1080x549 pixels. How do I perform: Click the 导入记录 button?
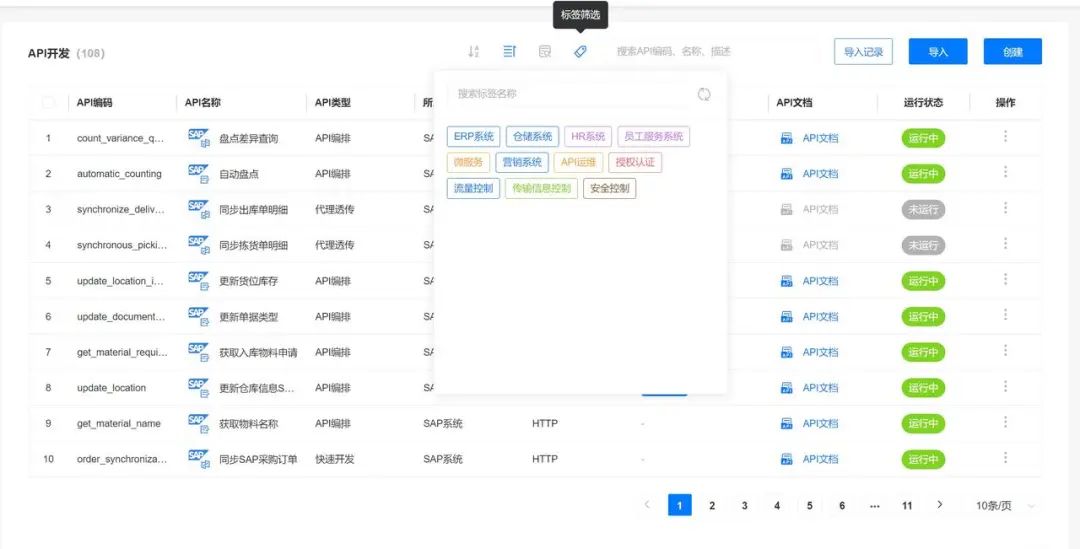click(863, 52)
